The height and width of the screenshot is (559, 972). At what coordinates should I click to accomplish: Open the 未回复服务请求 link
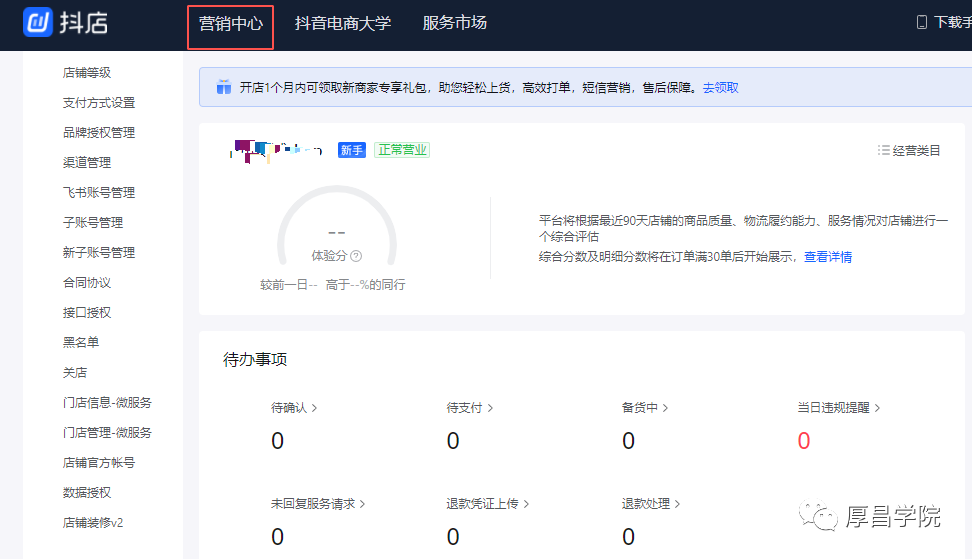pos(318,504)
